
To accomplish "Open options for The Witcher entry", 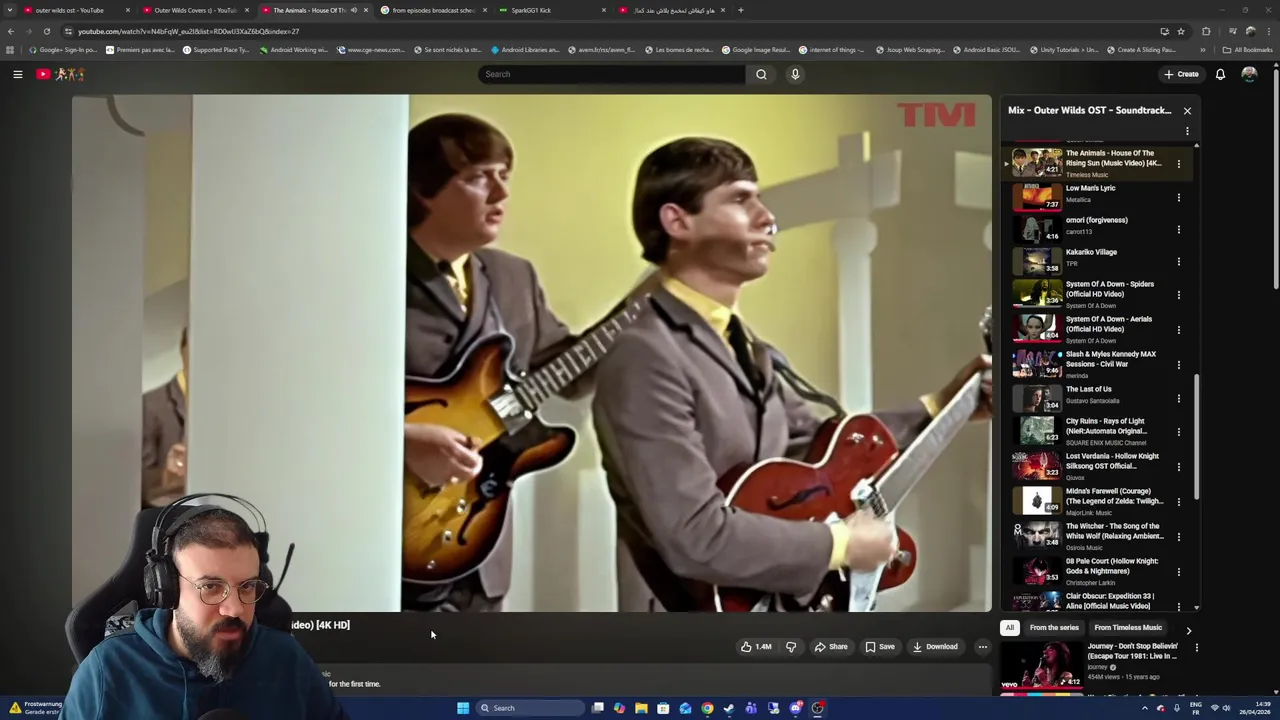I will point(1178,537).
